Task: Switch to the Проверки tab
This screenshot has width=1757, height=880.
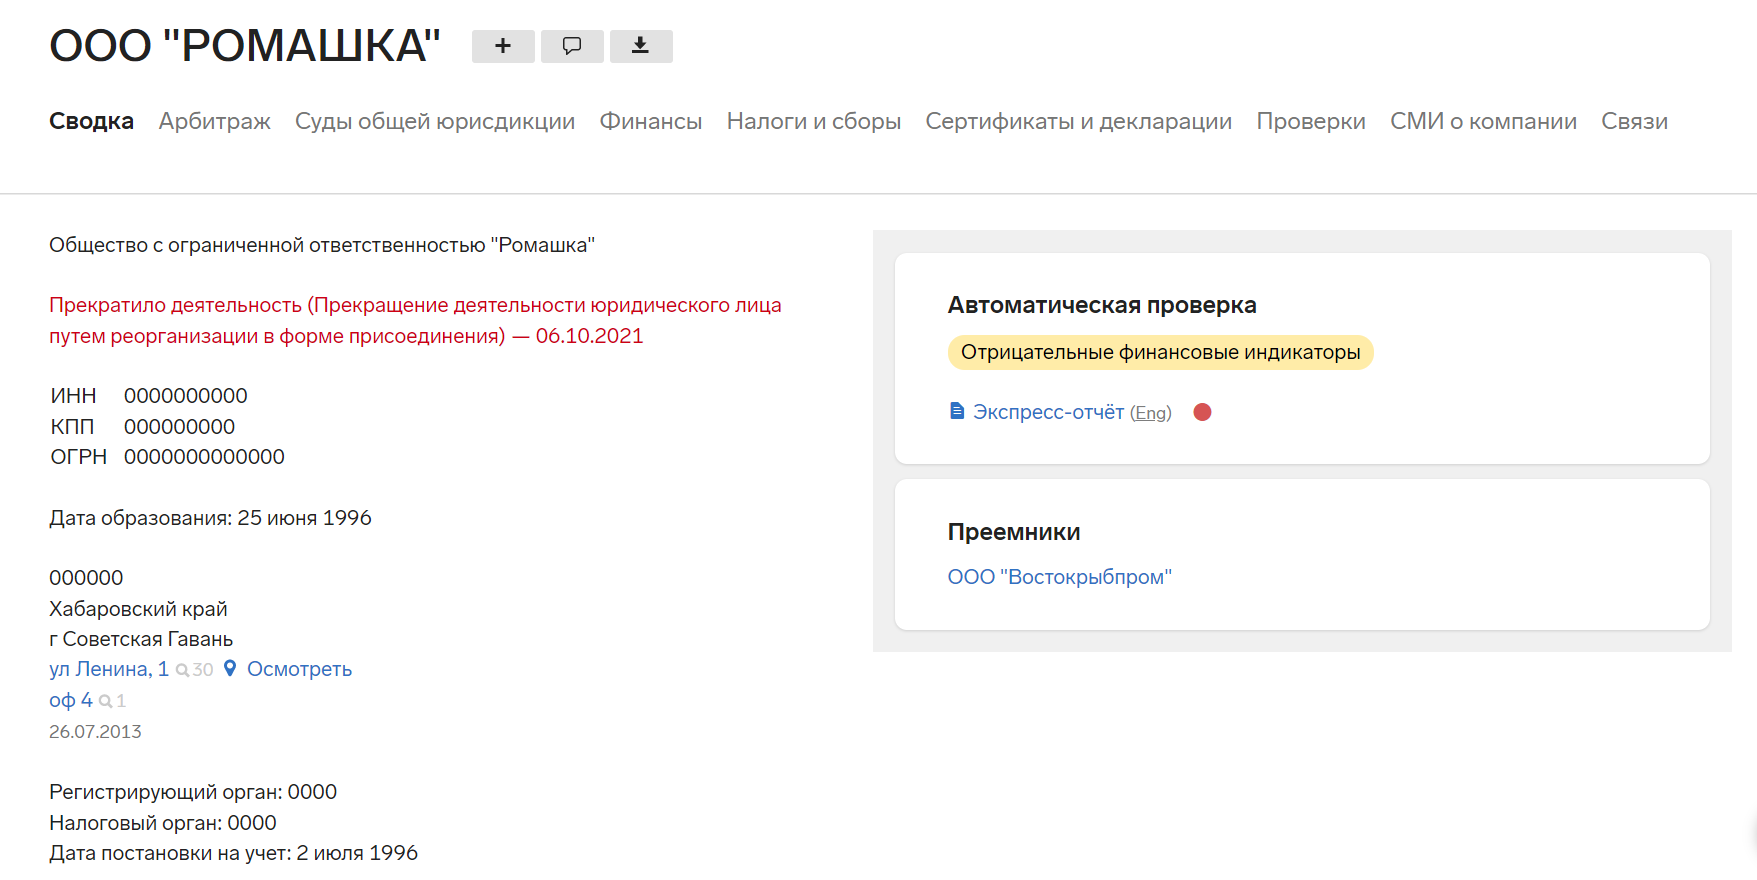Action: (x=1310, y=121)
